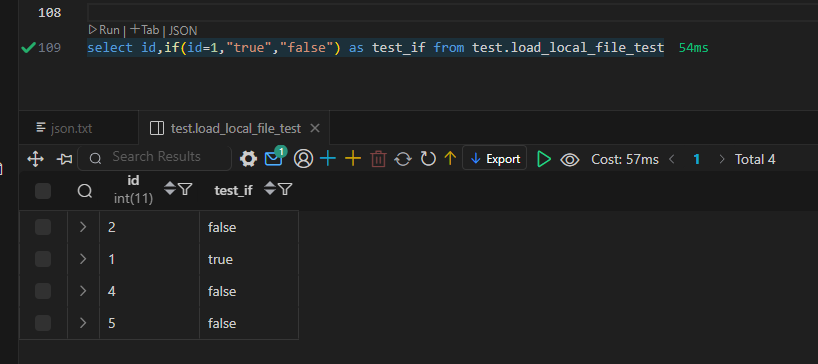Image resolution: width=818 pixels, height=364 pixels.
Task: Click the yellow plus icon
Action: [353, 159]
